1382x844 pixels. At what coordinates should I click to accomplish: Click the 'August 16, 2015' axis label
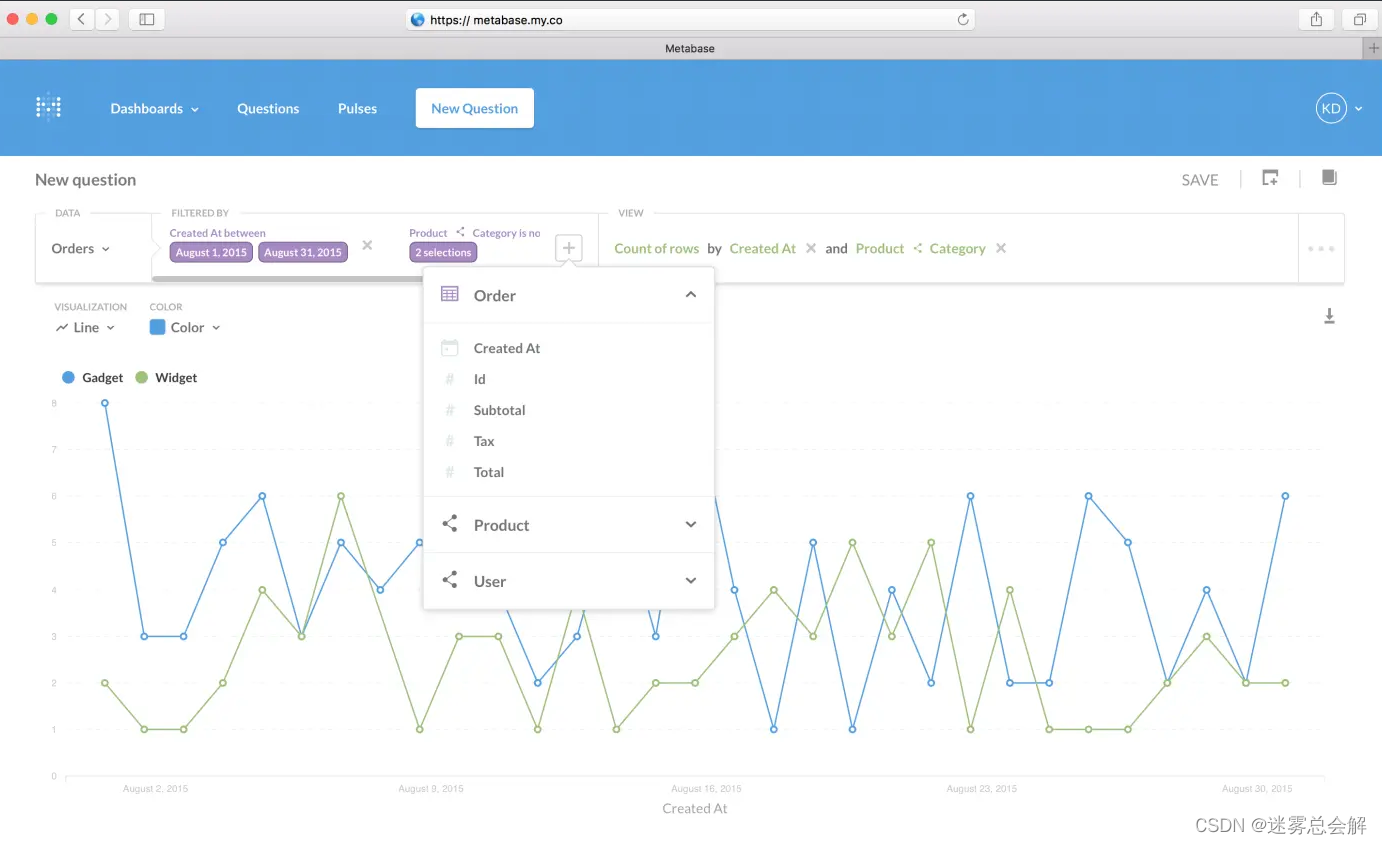706,789
